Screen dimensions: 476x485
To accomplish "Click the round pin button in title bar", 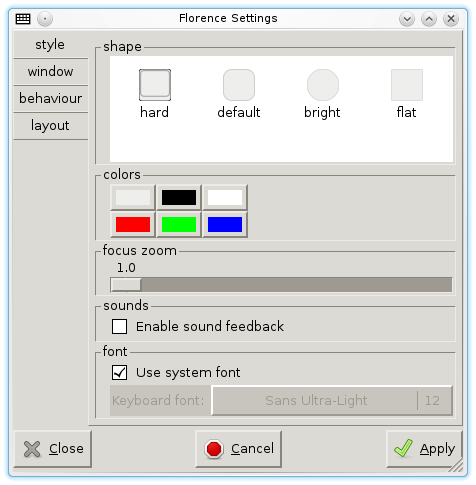I will [45, 19].
